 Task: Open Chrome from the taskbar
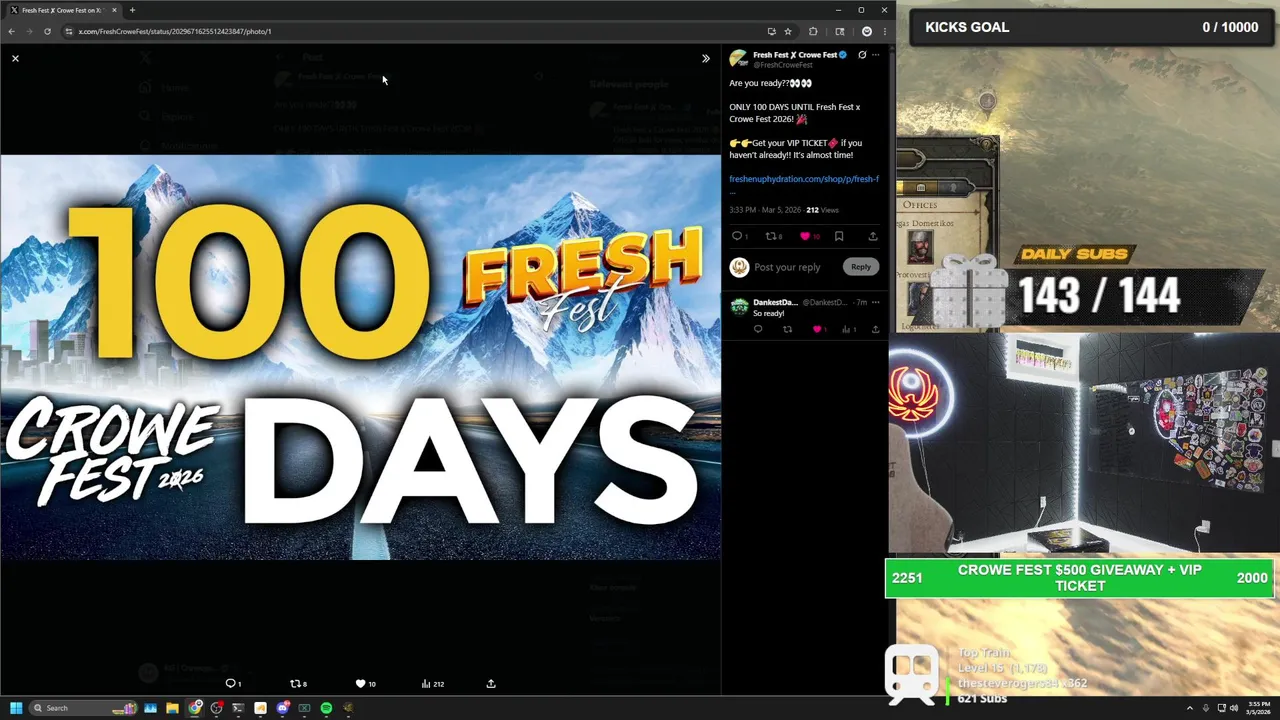[x=195, y=708]
